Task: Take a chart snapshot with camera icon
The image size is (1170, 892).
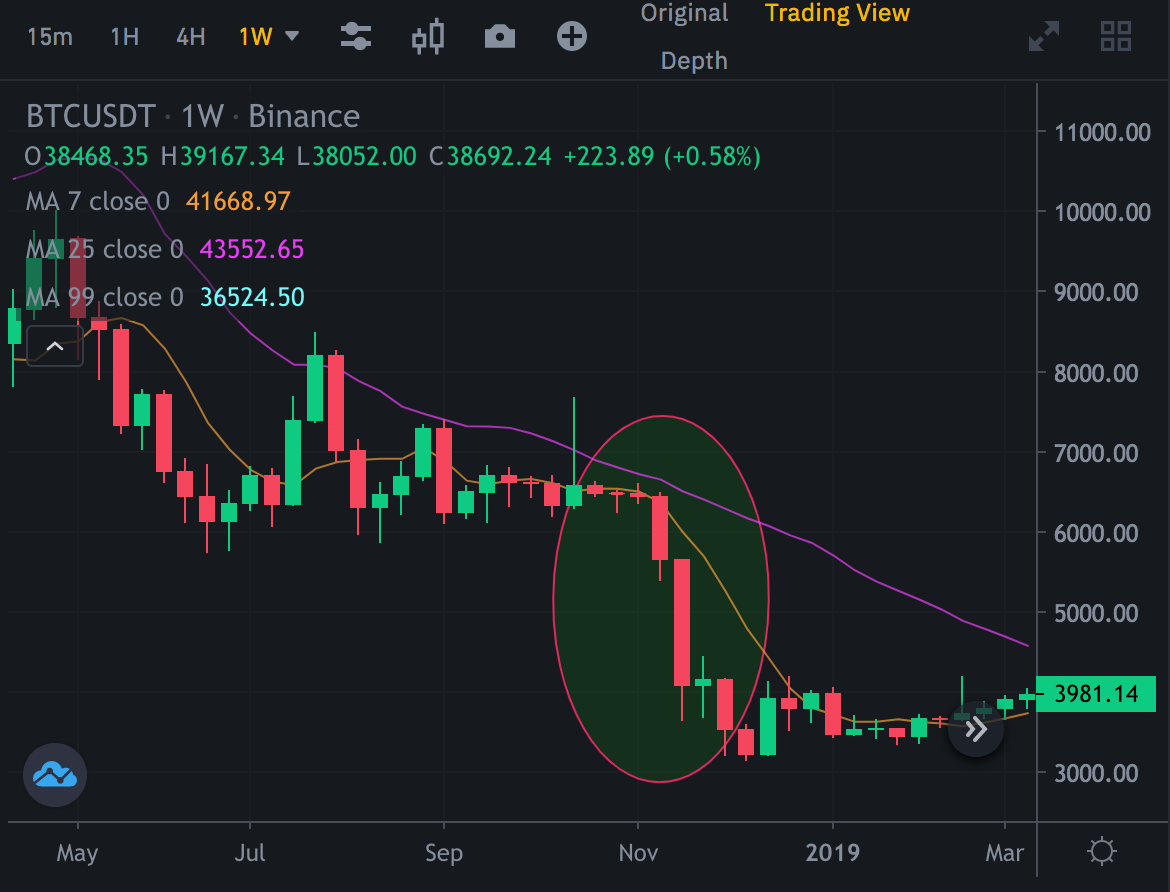Action: click(500, 37)
